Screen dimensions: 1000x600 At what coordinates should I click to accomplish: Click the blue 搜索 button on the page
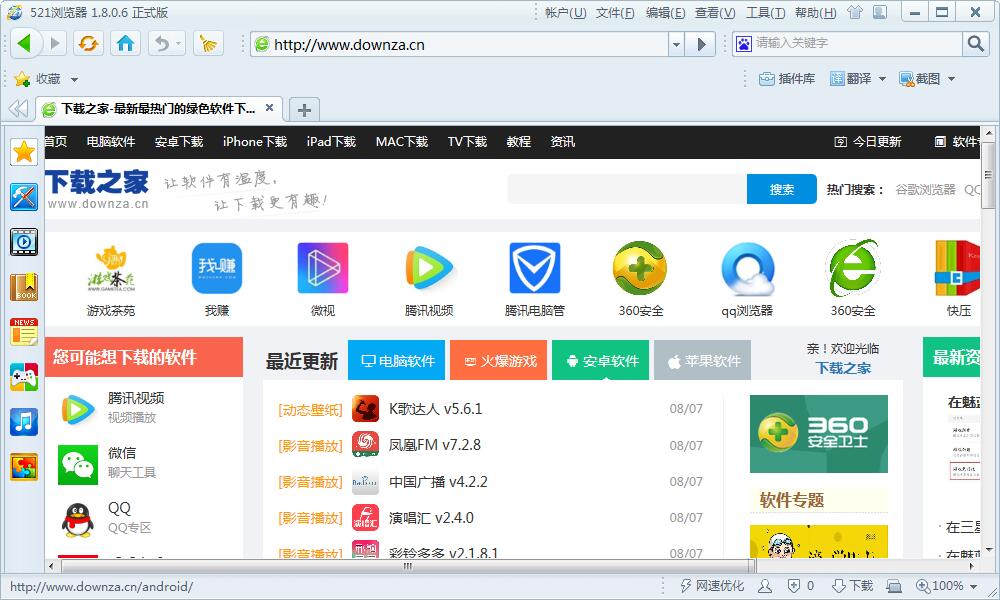click(781, 189)
